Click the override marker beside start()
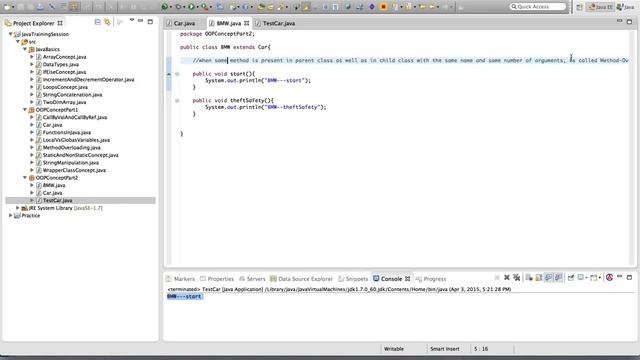This screenshot has height=360, width=640. (x=169, y=74)
